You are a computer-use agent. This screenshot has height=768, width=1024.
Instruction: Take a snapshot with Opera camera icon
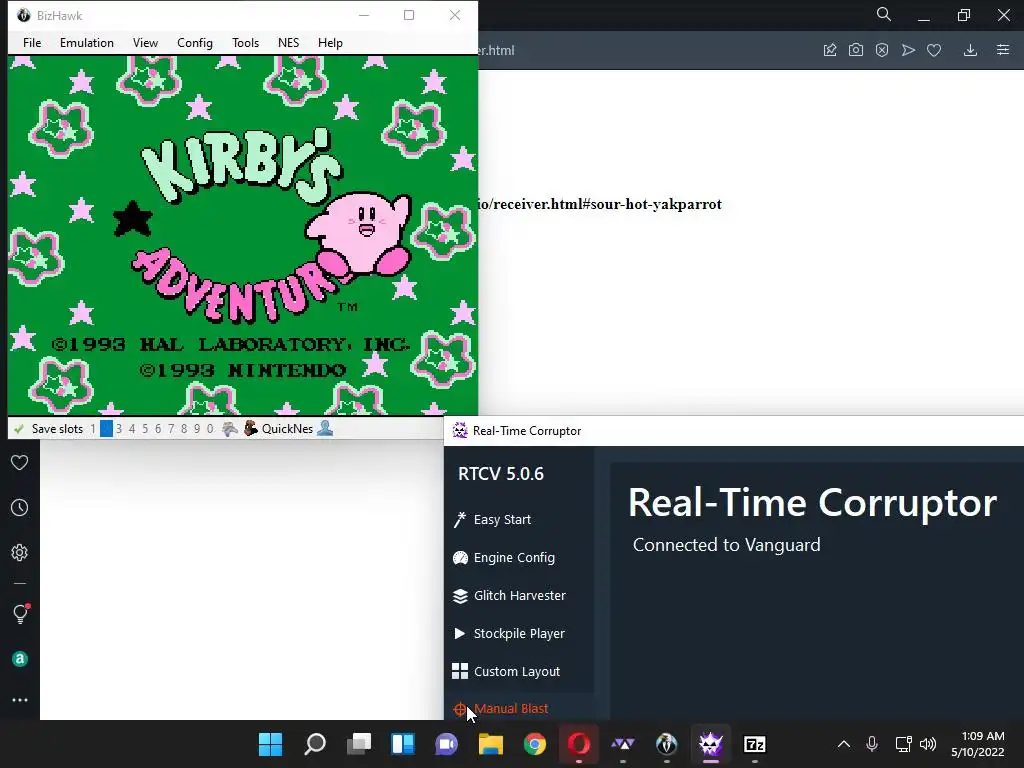[856, 50]
